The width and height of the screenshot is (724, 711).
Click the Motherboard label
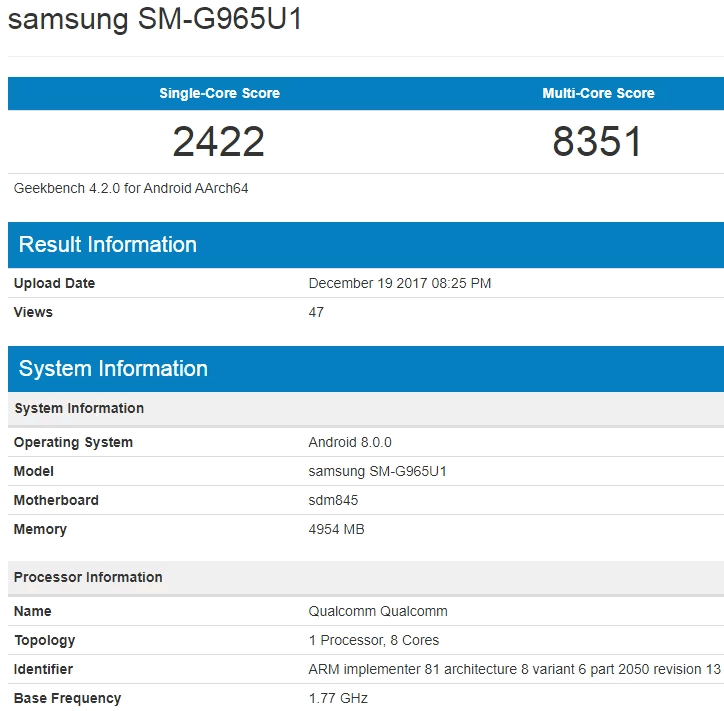click(x=56, y=500)
